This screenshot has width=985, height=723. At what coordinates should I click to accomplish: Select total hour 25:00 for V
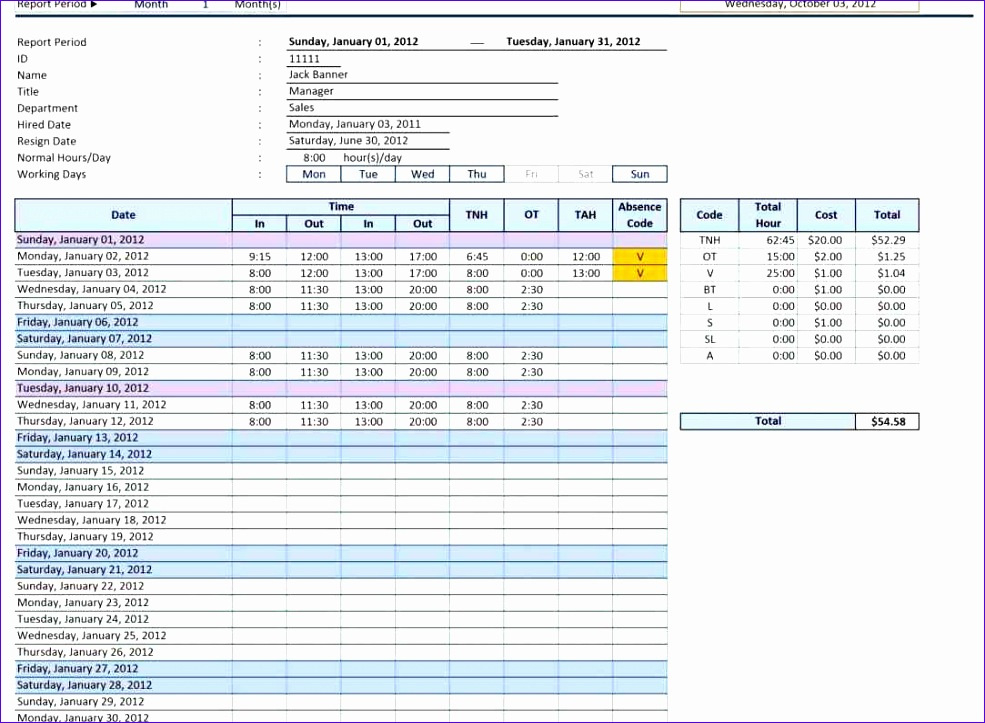768,273
